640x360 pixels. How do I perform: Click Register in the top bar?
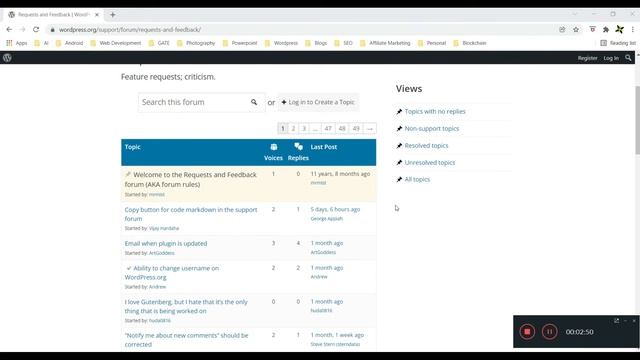click(x=587, y=58)
